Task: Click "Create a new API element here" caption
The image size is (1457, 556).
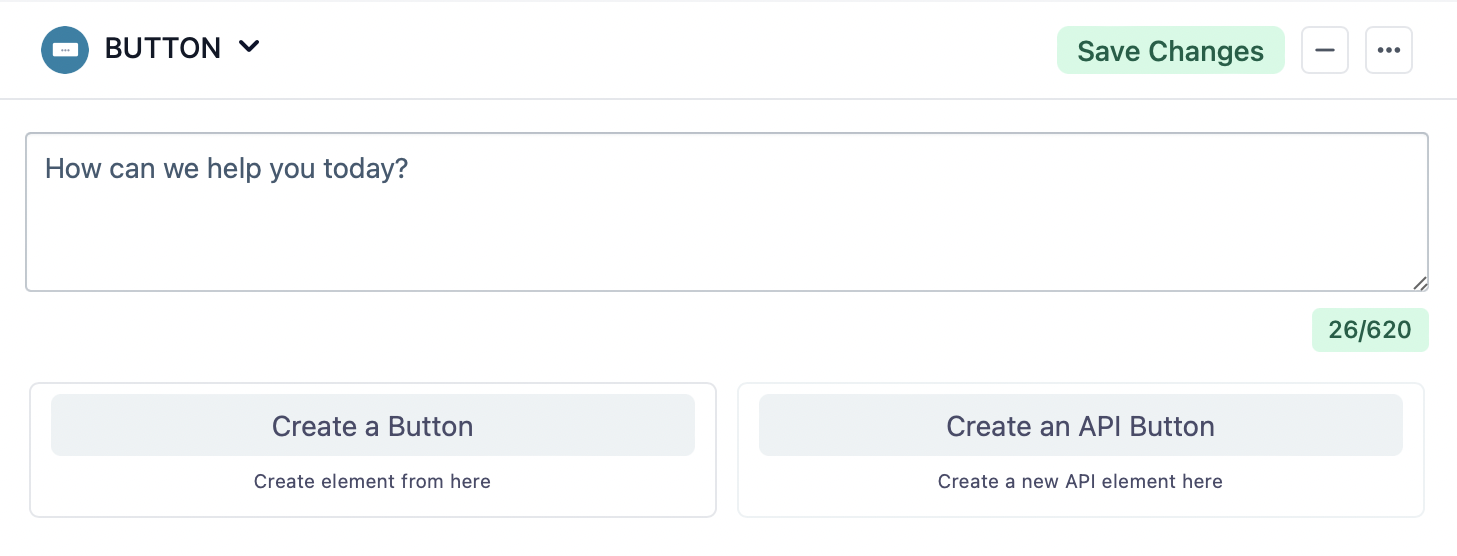Action: point(1080,482)
